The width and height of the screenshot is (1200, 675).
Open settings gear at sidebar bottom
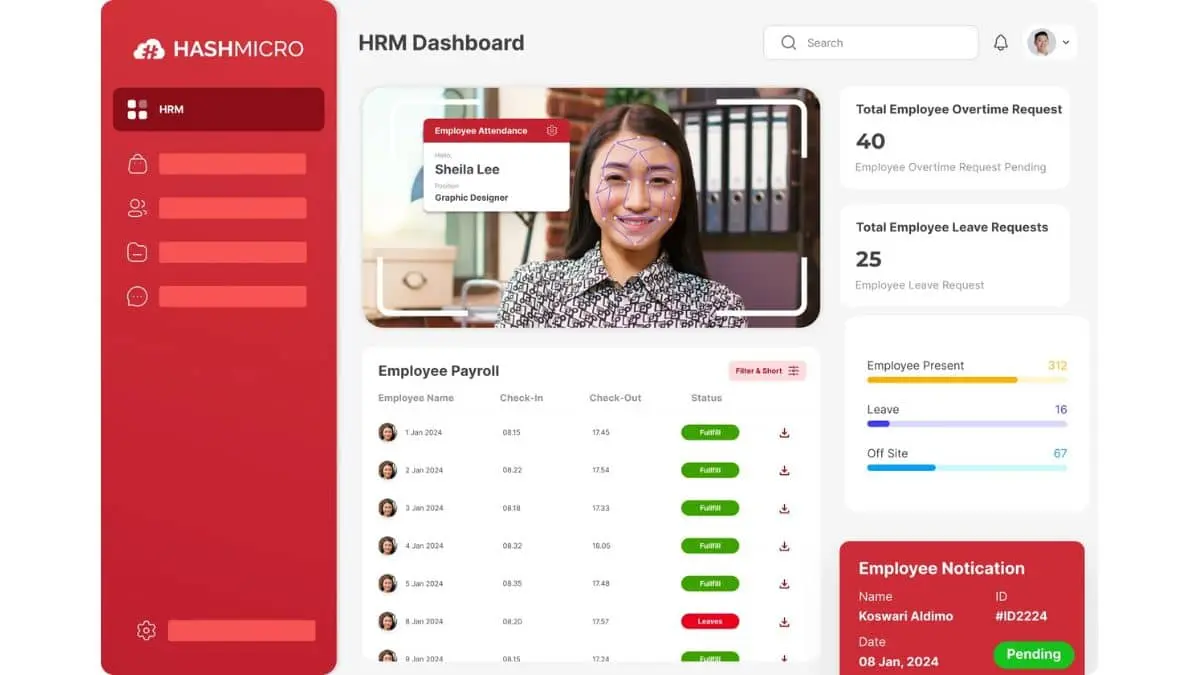pyautogui.click(x=146, y=630)
